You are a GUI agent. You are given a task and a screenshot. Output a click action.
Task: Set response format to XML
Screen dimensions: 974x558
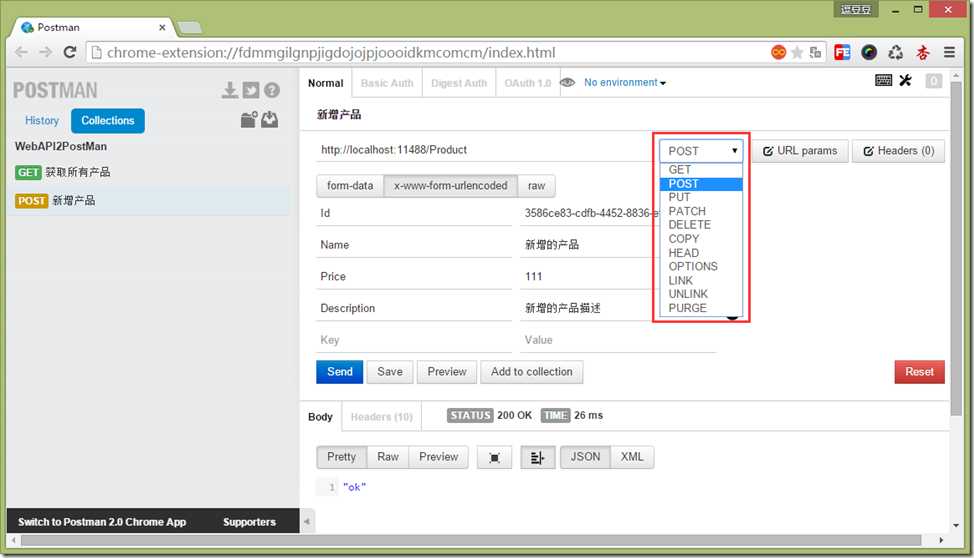[632, 457]
